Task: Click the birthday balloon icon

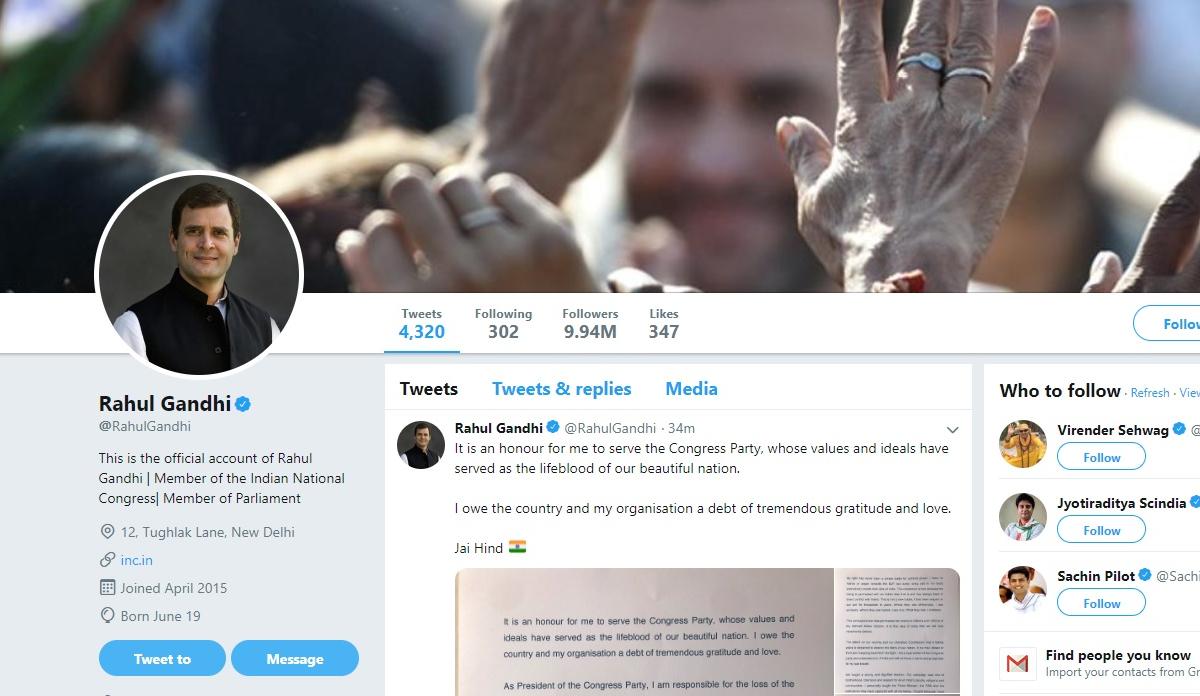Action: click(107, 616)
